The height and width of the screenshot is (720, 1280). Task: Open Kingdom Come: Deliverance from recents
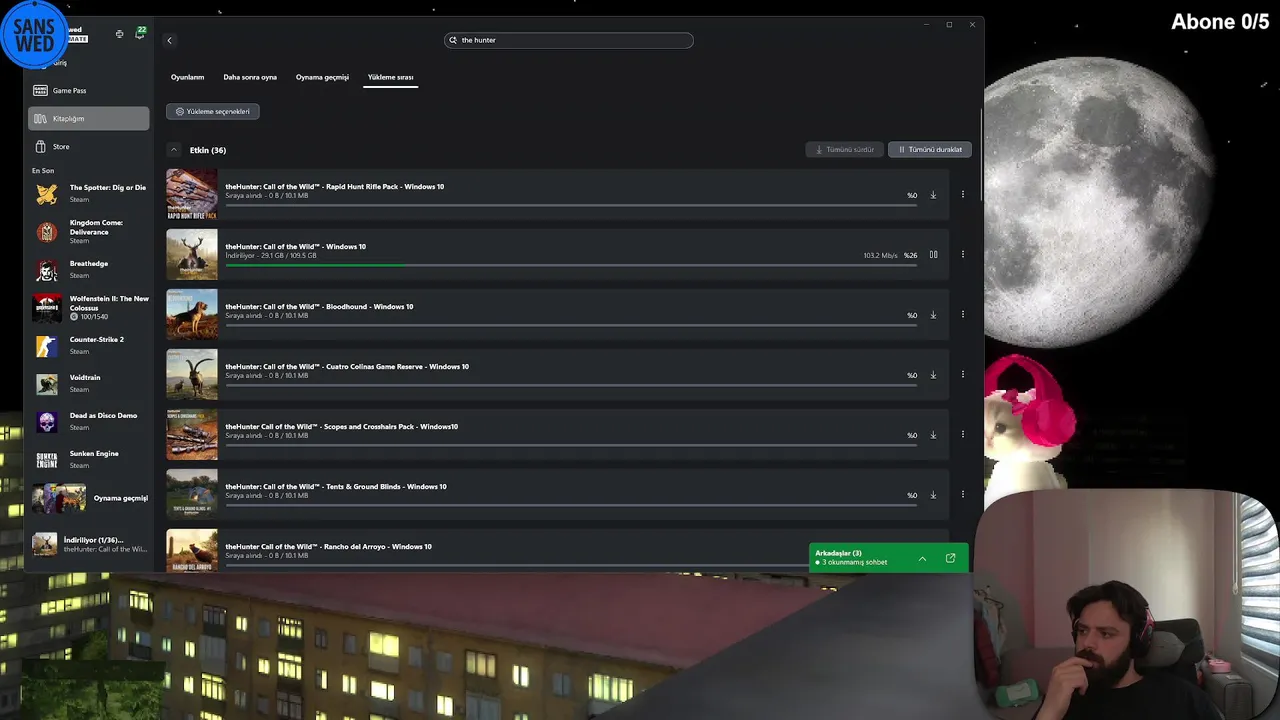click(90, 232)
